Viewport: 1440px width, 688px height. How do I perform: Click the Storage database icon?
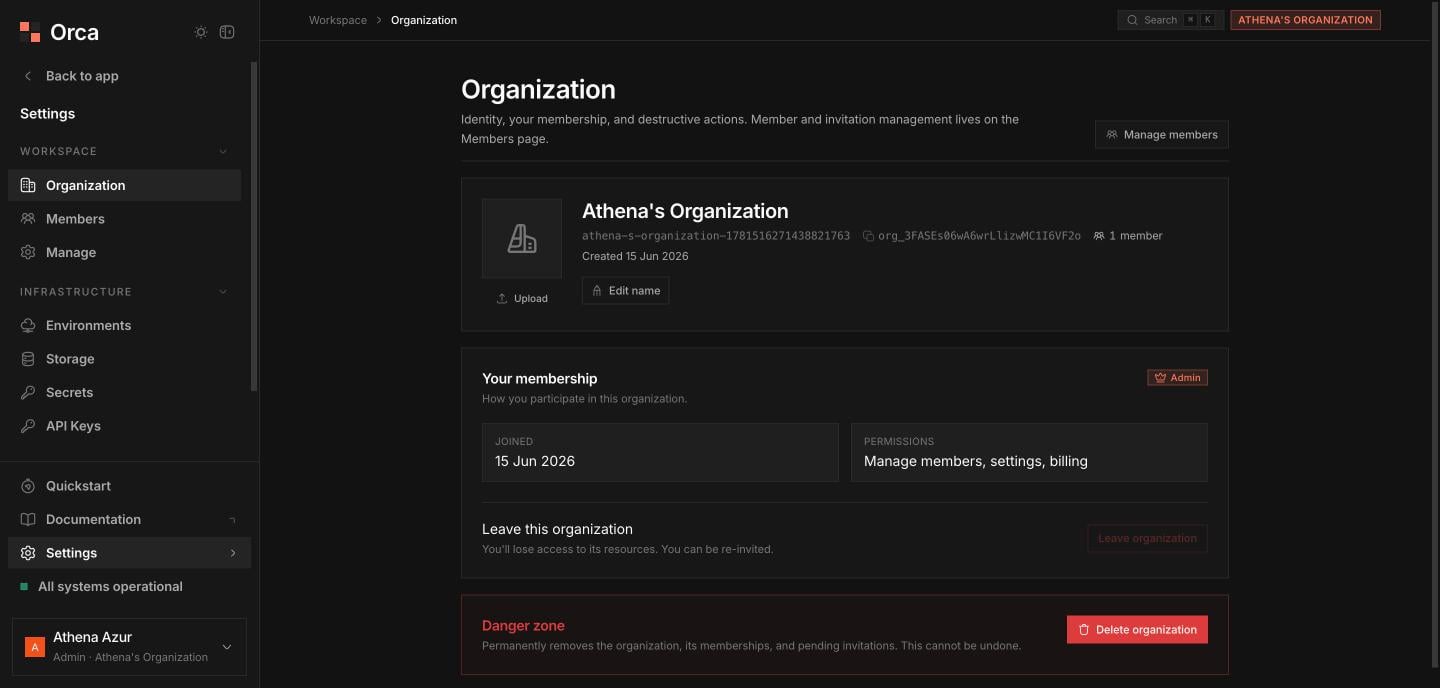click(x=28, y=359)
